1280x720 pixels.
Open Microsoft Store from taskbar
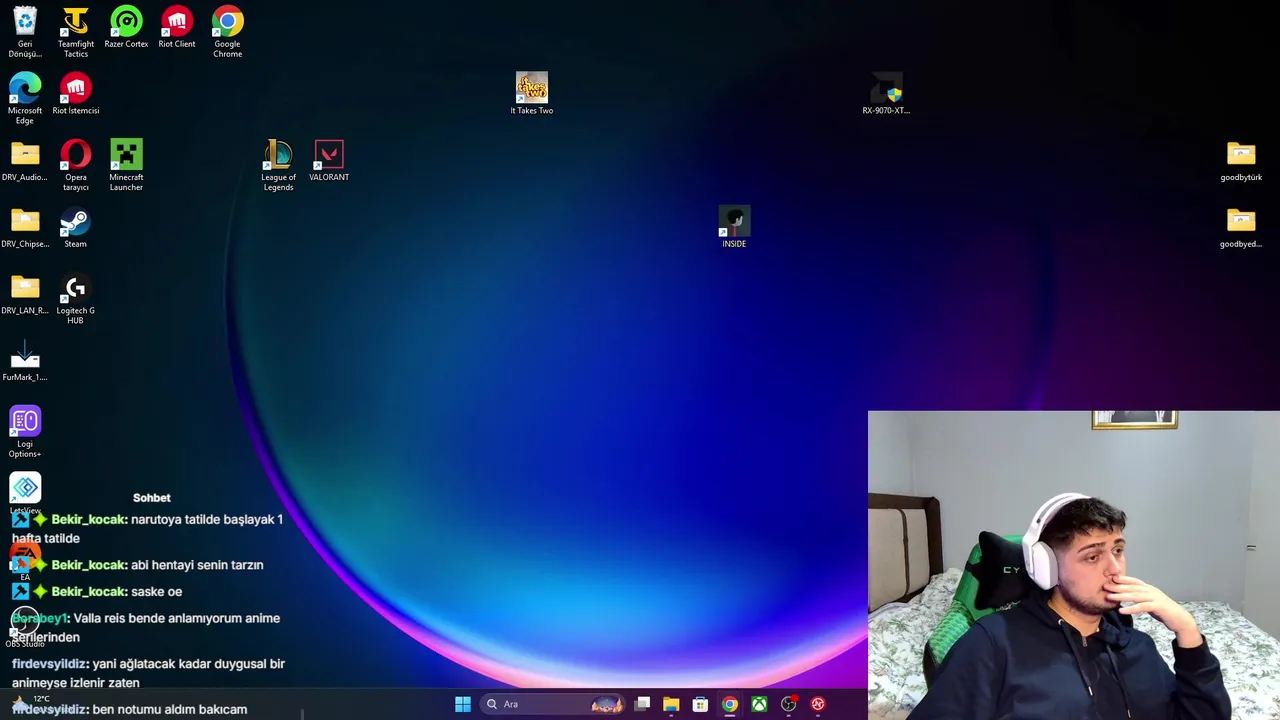(x=700, y=704)
